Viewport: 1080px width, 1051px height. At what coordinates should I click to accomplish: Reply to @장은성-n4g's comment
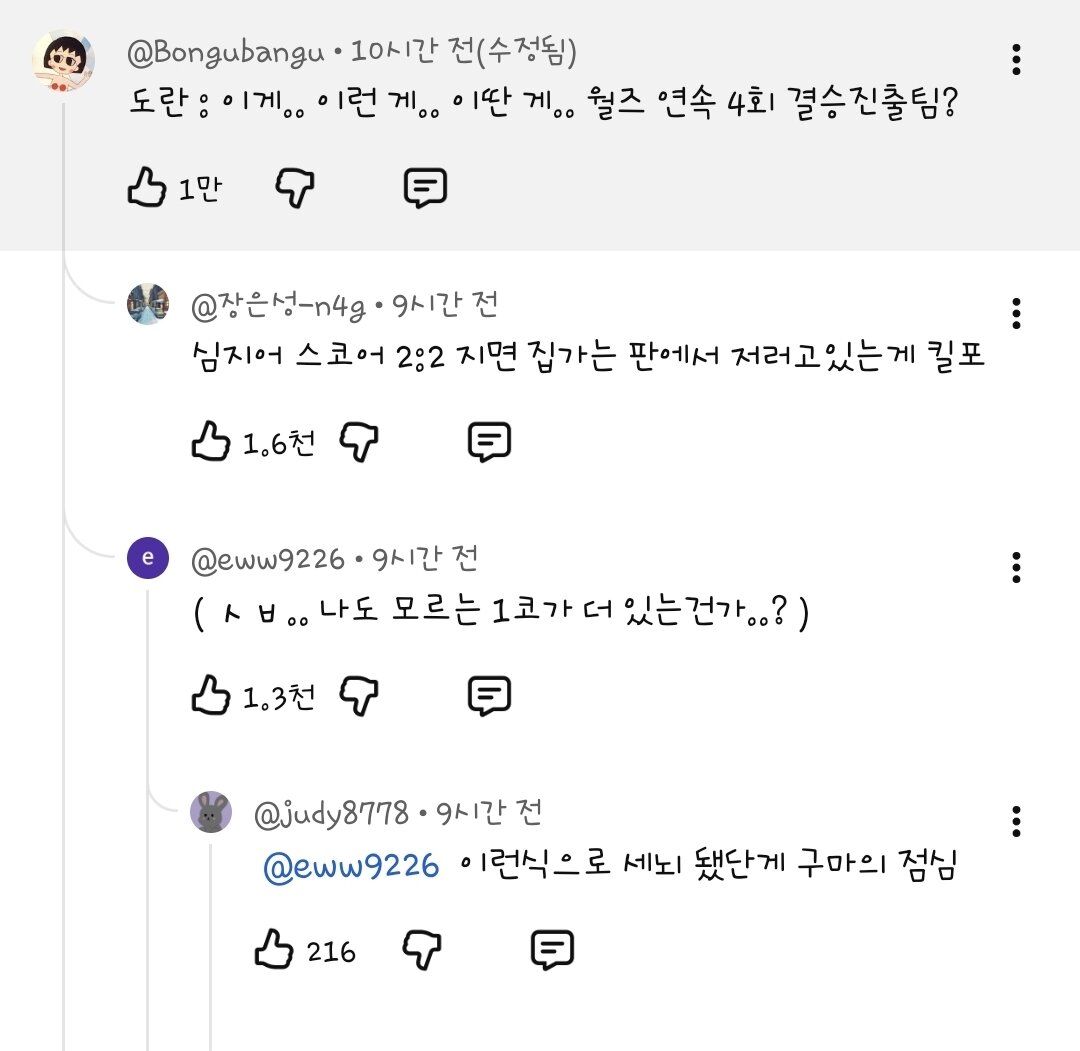click(490, 442)
